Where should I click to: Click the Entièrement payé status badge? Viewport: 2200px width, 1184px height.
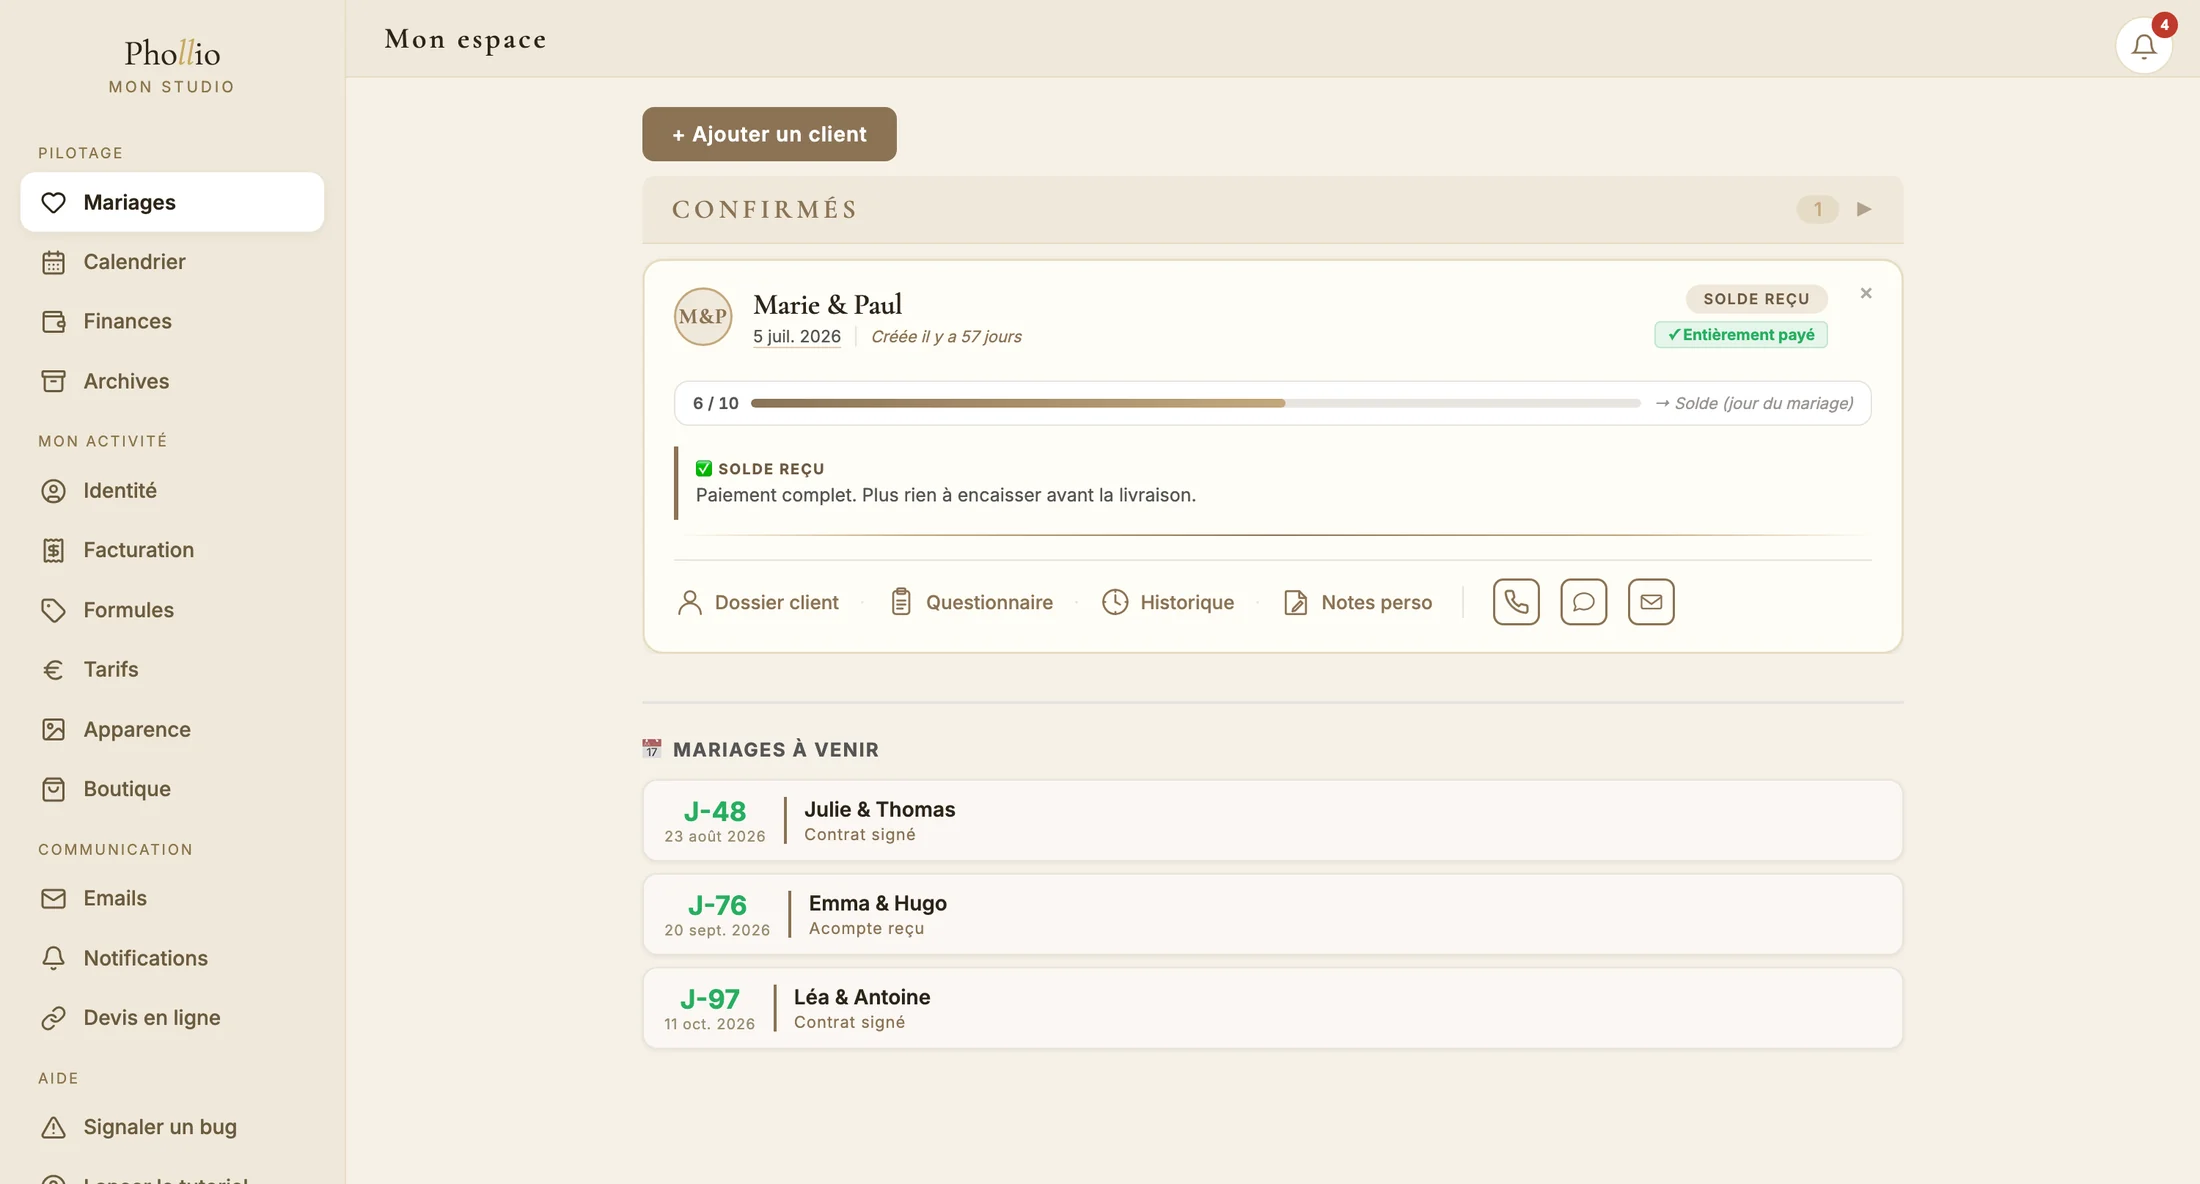[x=1741, y=335]
